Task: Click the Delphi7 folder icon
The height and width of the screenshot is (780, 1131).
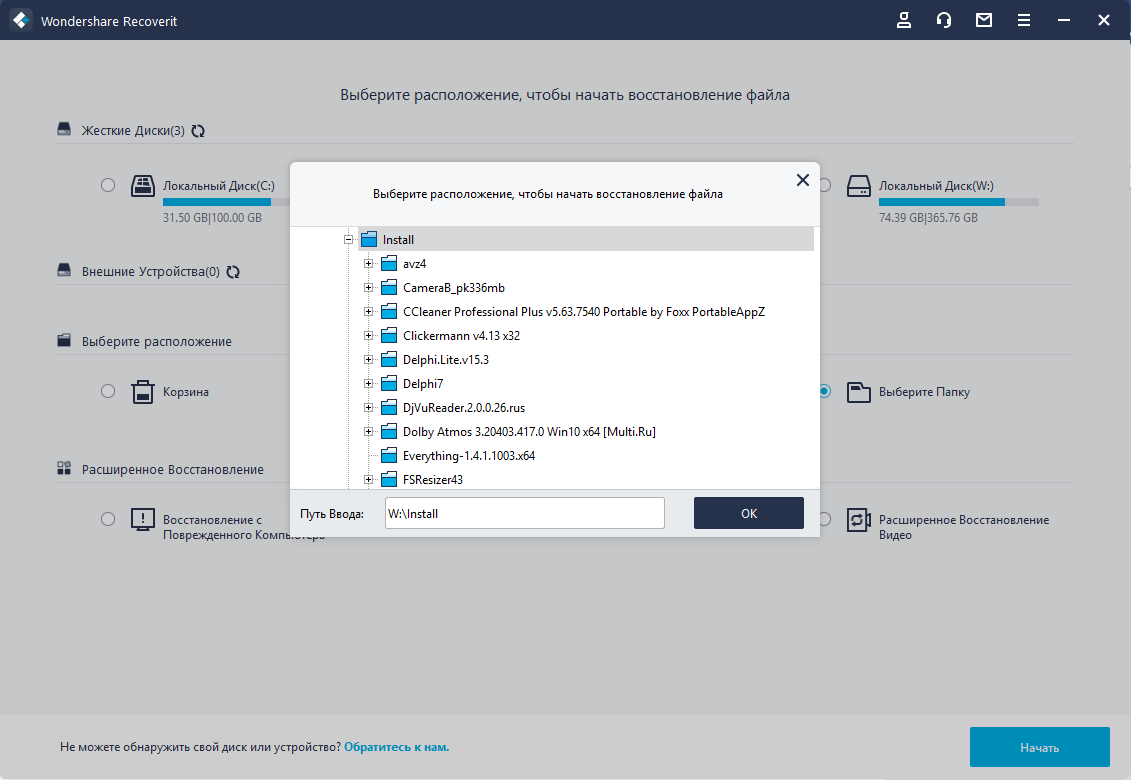Action: tap(390, 383)
